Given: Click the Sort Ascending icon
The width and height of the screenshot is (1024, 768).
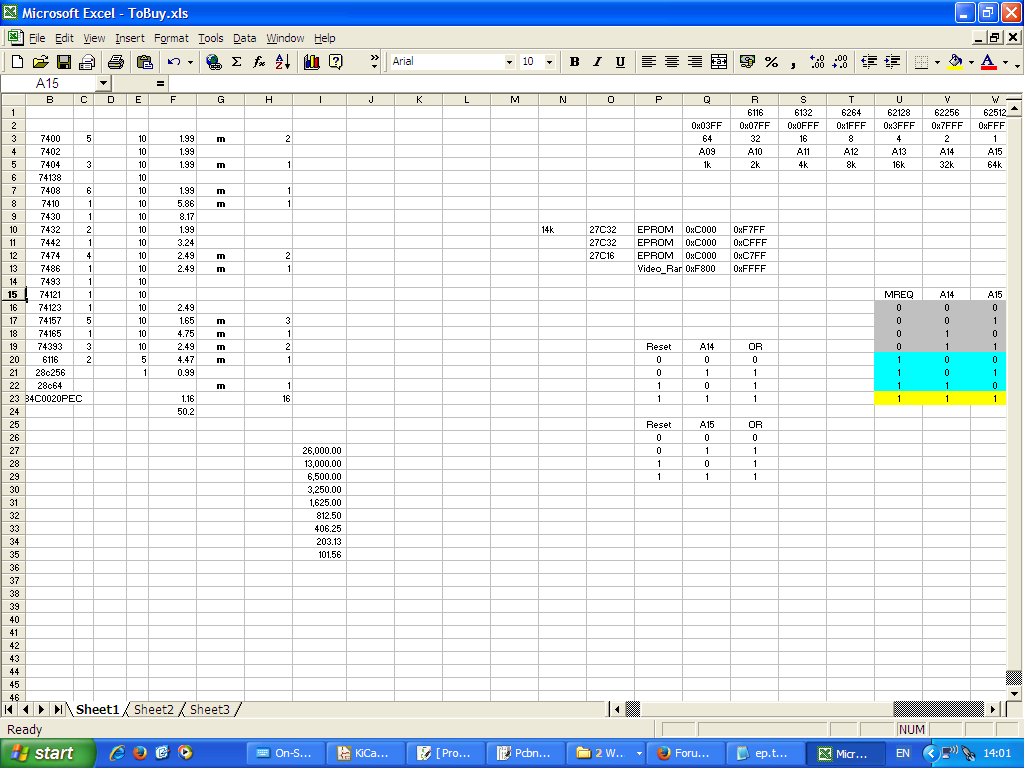Looking at the screenshot, I should click(x=282, y=62).
